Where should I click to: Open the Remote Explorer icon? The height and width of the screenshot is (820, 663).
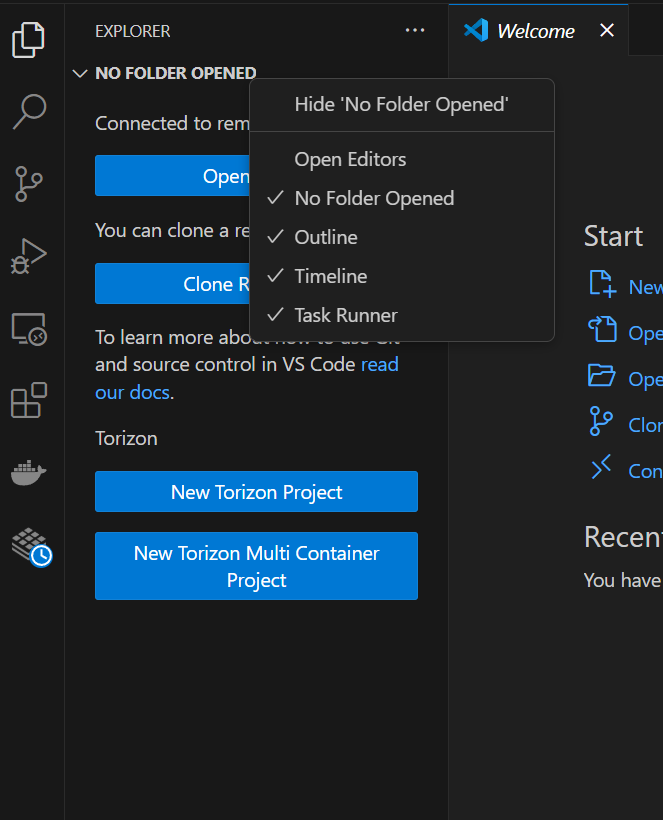[x=29, y=329]
